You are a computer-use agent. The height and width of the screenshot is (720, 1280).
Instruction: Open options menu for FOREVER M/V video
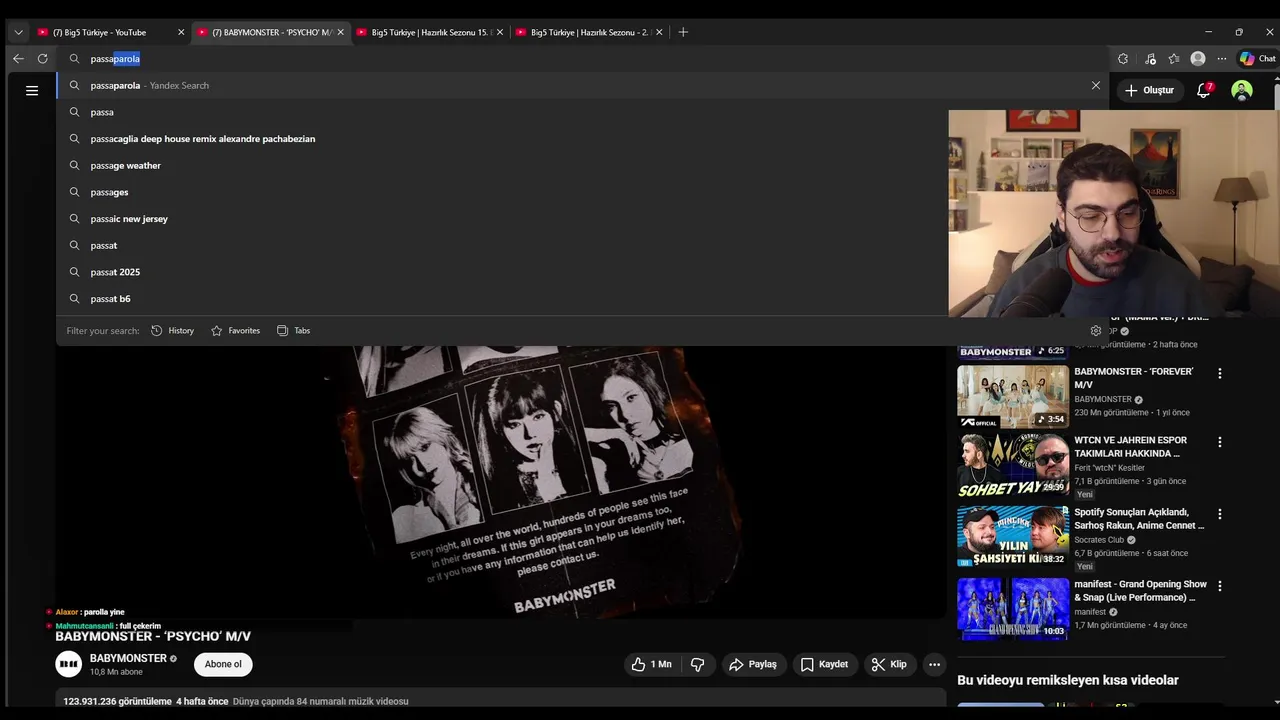1219,374
